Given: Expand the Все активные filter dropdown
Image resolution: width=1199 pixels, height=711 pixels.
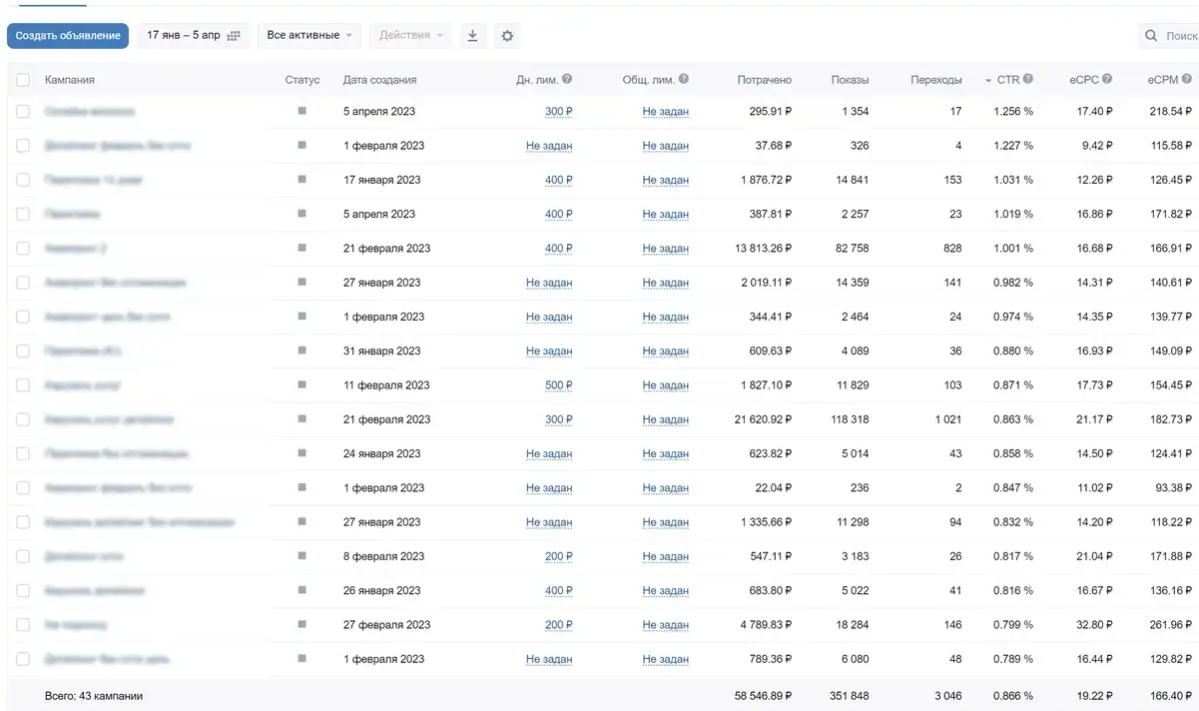Looking at the screenshot, I should click(309, 35).
